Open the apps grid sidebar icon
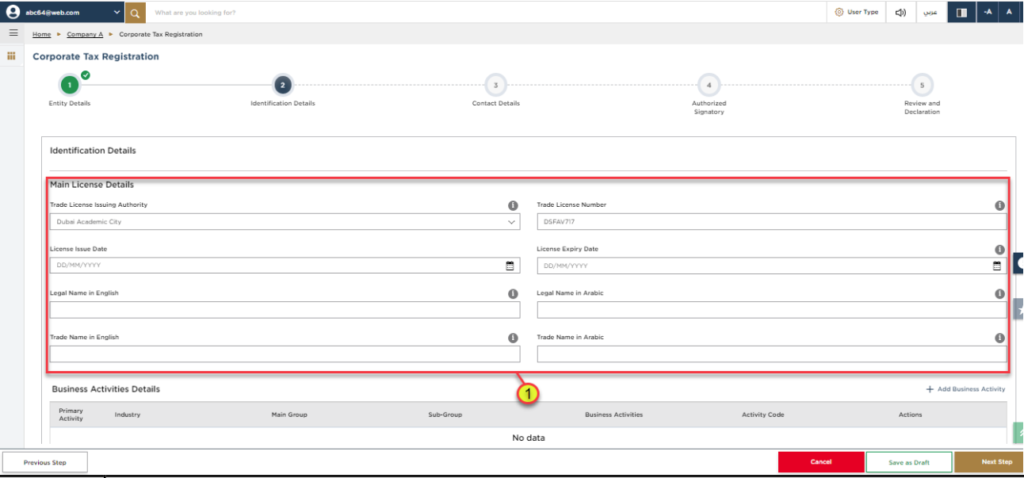This screenshot has height=478, width=1024. [11, 56]
